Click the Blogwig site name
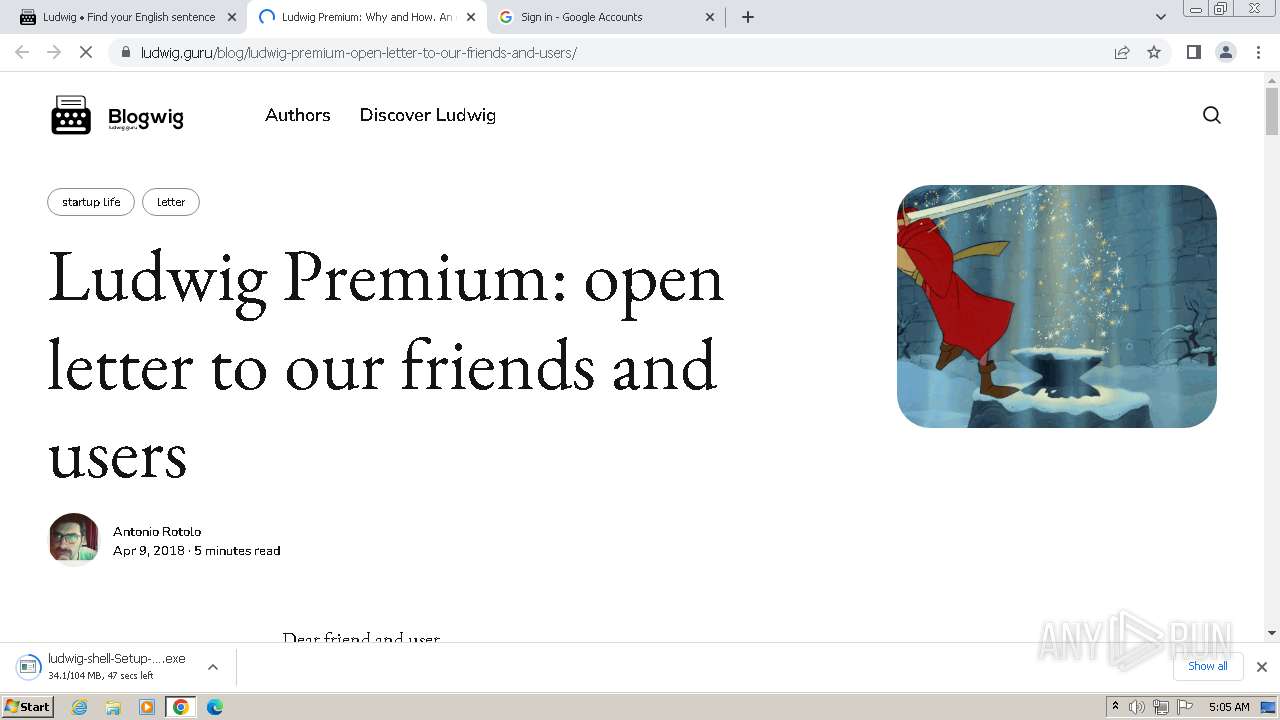 pyautogui.click(x=146, y=118)
